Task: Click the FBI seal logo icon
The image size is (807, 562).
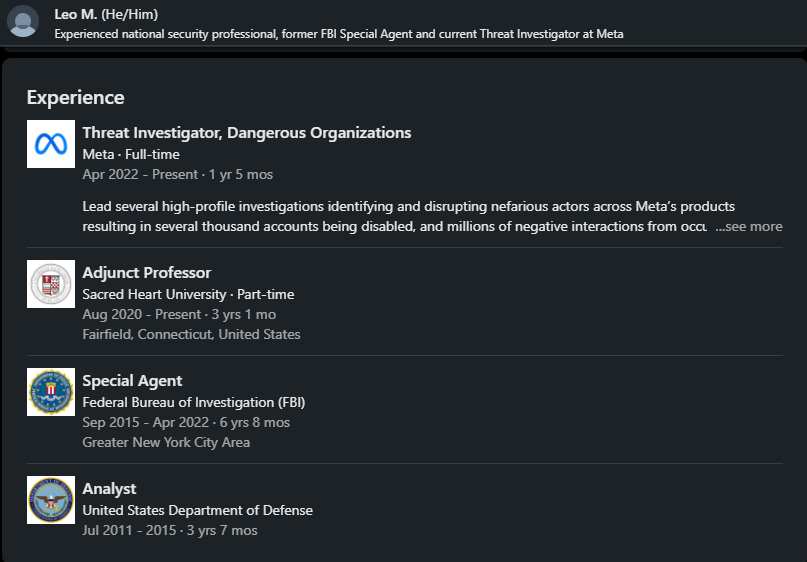Action: (x=51, y=392)
